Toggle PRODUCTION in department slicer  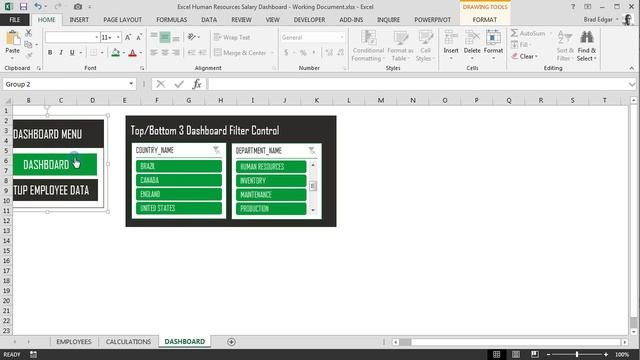click(x=271, y=209)
